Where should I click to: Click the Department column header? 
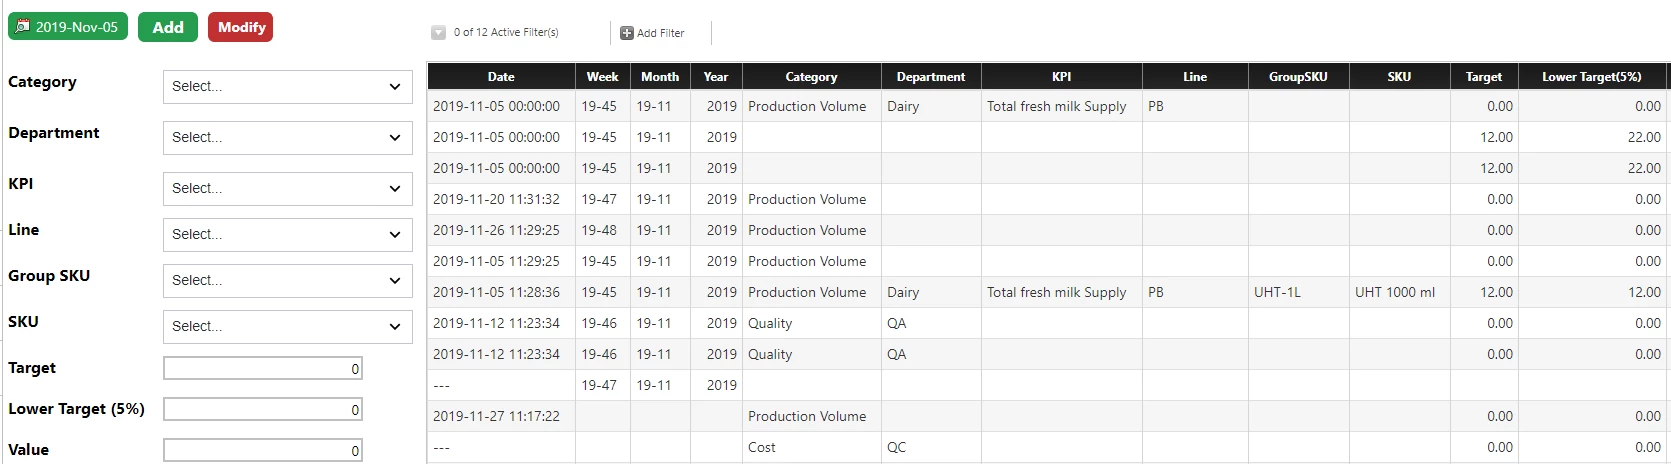point(931,76)
